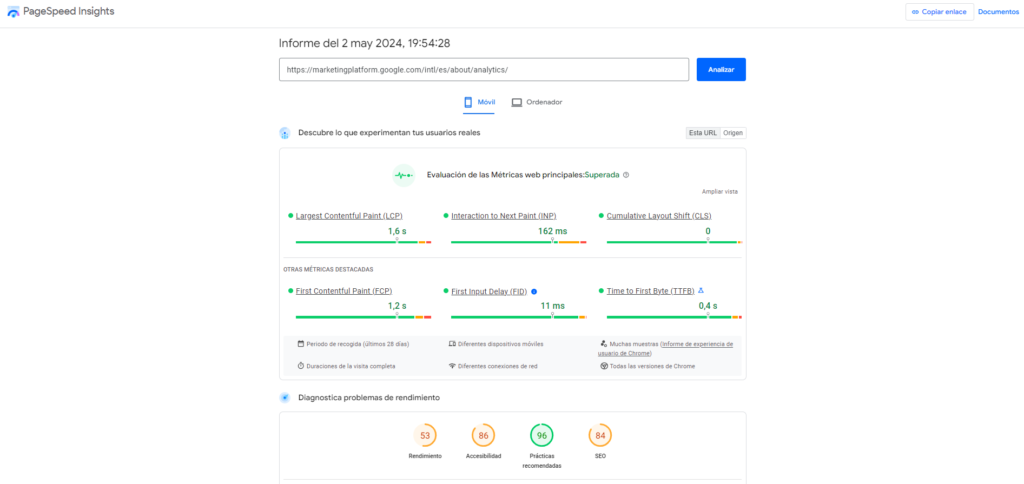Click the Accesibilidad score gauge 86

[x=483, y=436]
